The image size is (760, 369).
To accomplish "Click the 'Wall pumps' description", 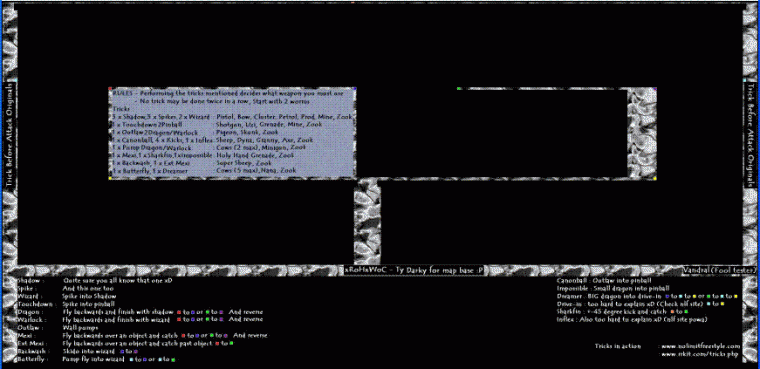I will 80,328.
